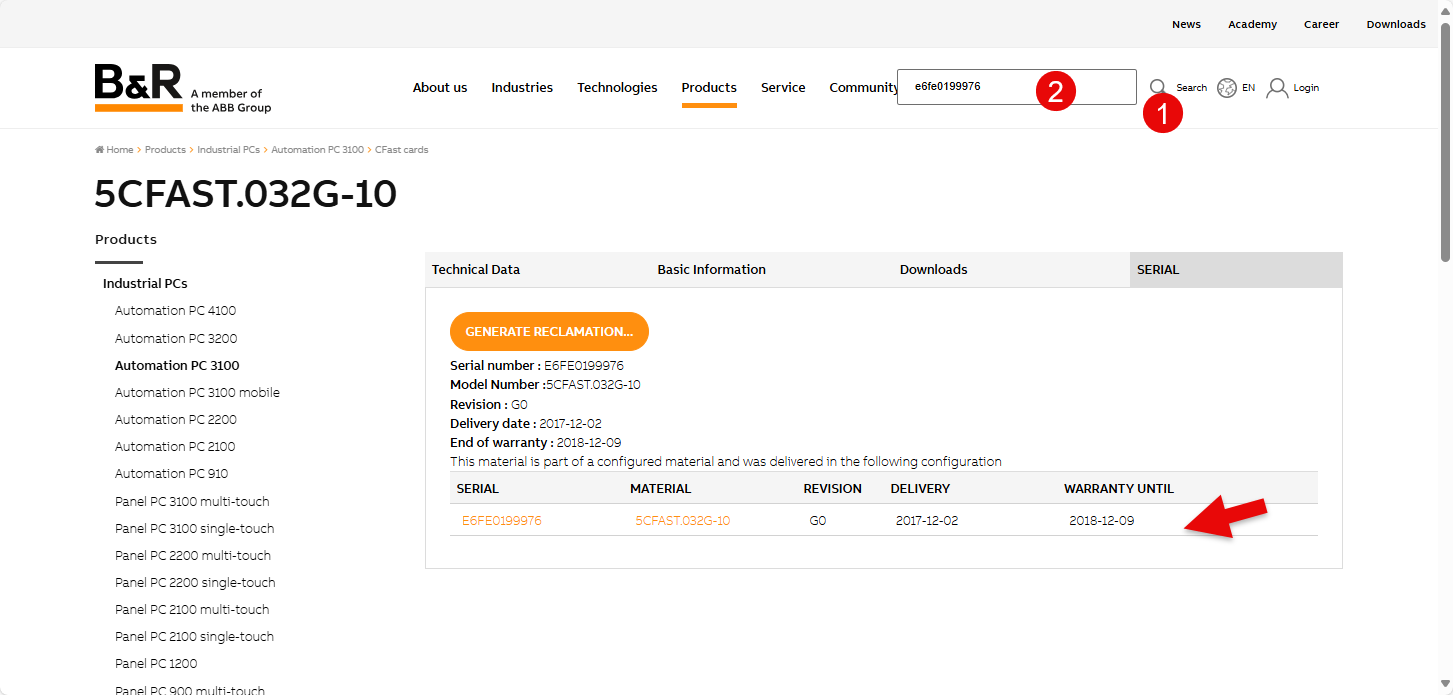Click the Generate Reclamation button
The image size is (1453, 695).
pos(549,331)
